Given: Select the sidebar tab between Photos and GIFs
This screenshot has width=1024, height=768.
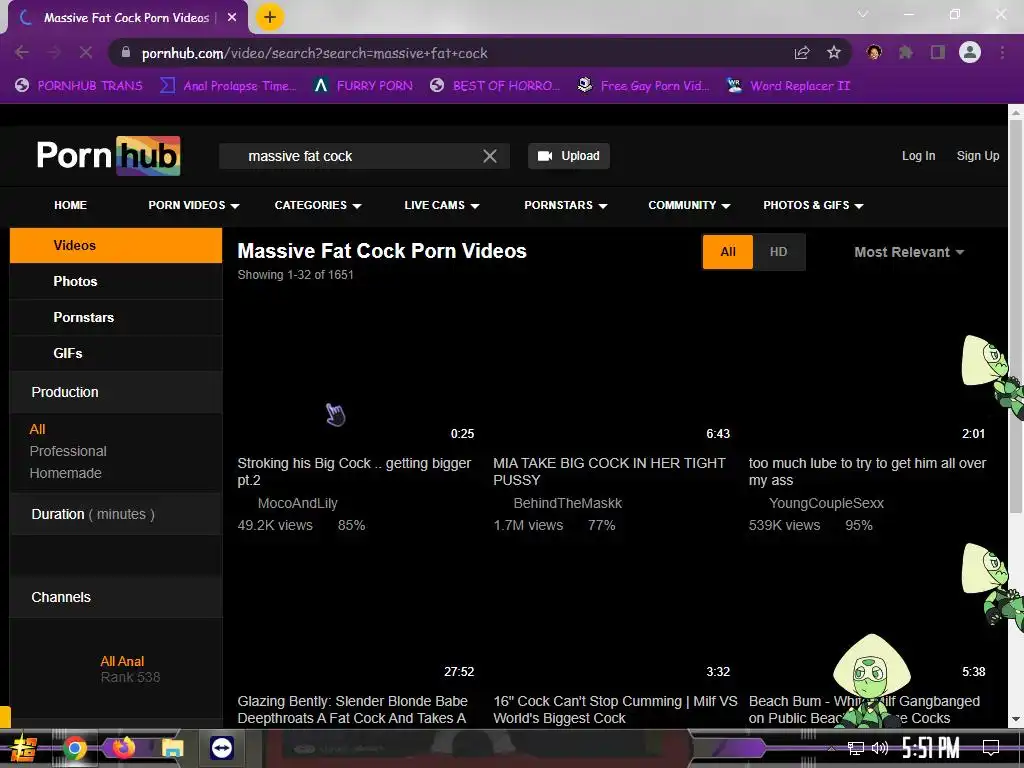Looking at the screenshot, I should [116, 317].
